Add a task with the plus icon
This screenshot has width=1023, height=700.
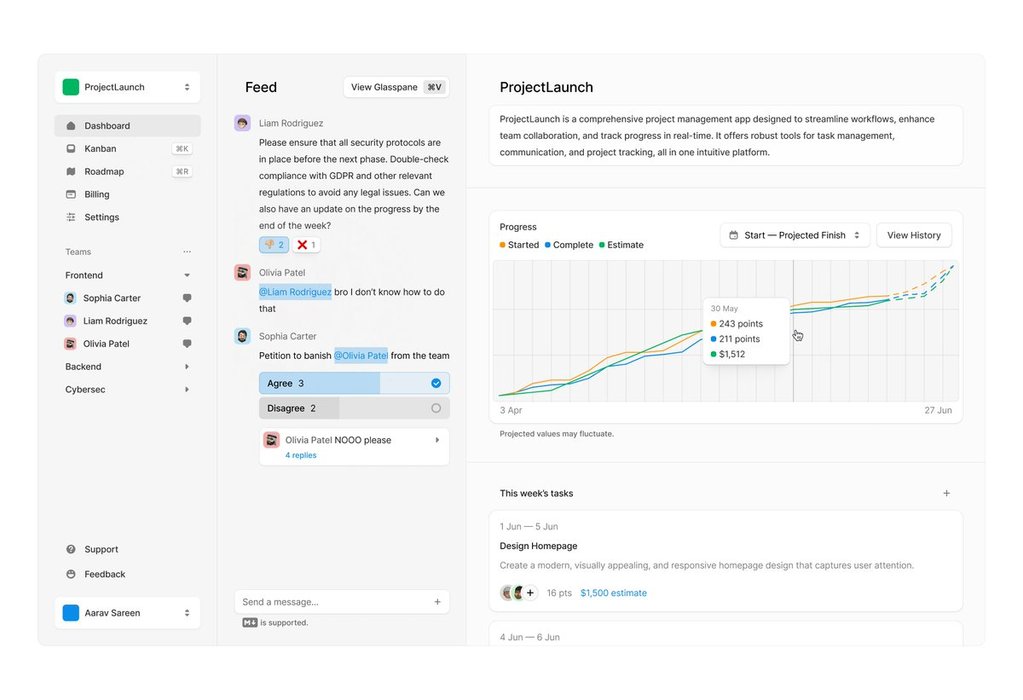[x=946, y=493]
